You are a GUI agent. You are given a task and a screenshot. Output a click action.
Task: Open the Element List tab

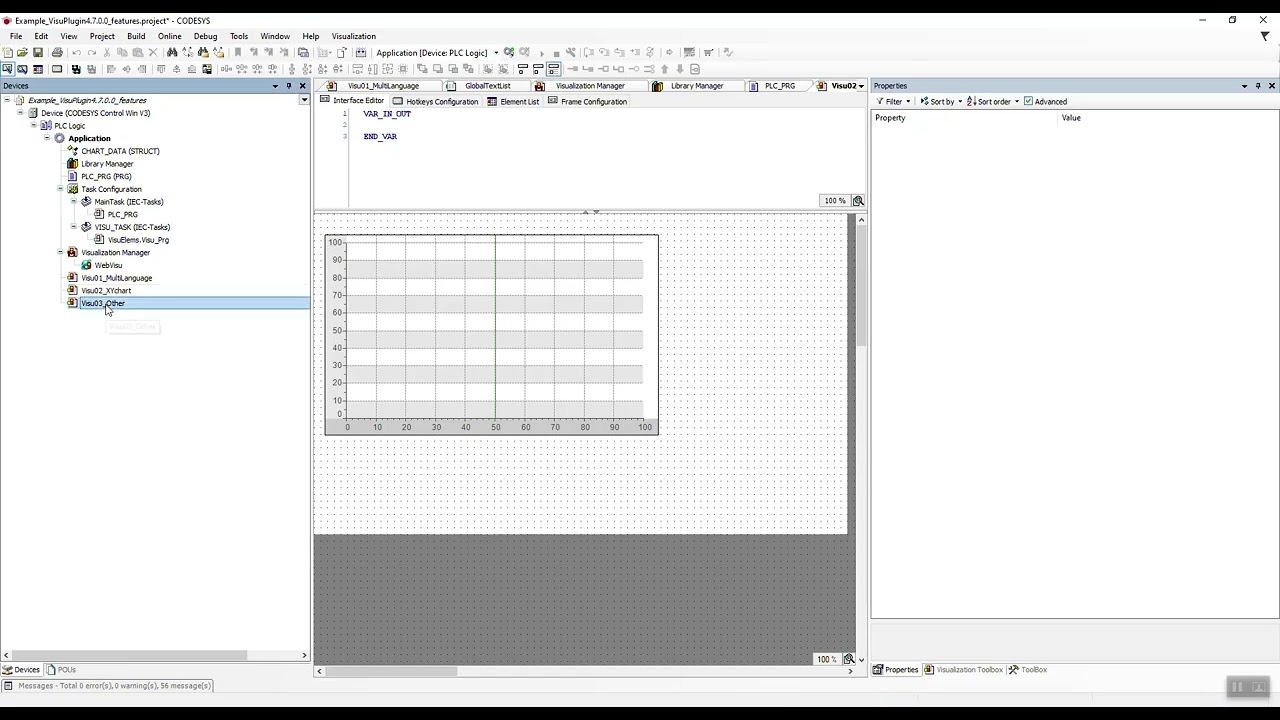[513, 101]
